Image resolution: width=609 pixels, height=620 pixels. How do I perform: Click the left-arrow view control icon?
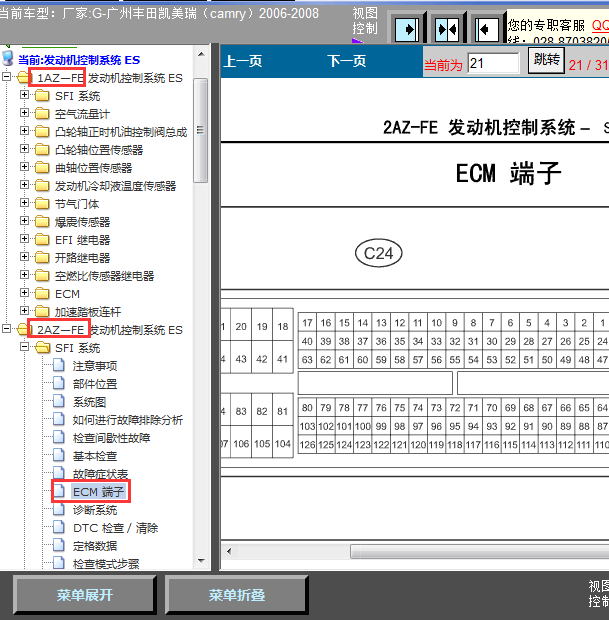coord(486,29)
